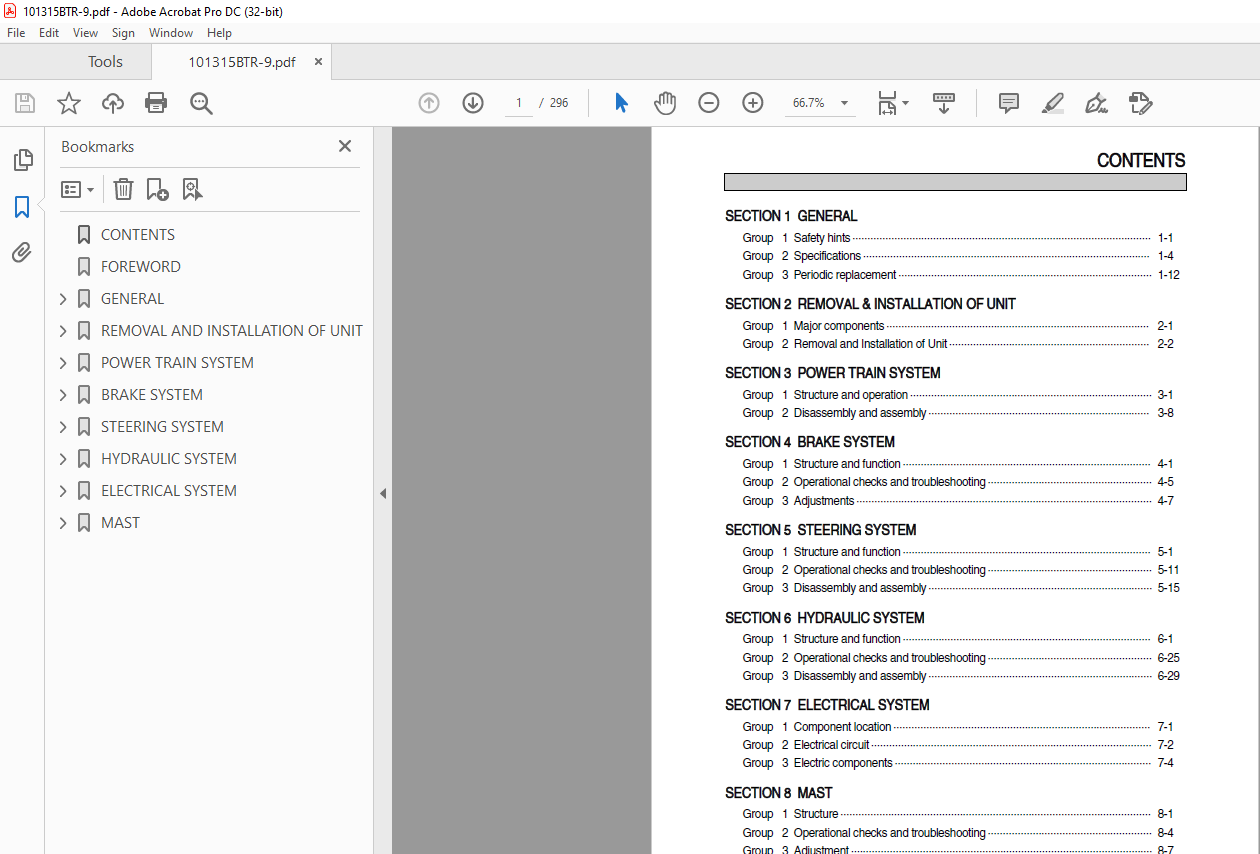Click the scrolling mode keyboard icon
1260x854 pixels.
(944, 103)
